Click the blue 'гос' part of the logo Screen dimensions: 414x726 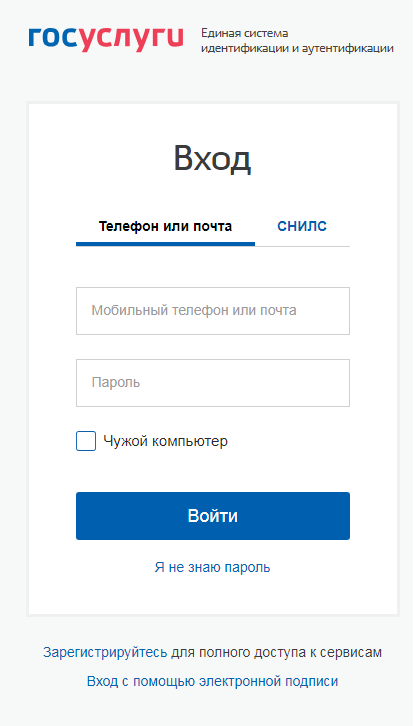tap(51, 38)
